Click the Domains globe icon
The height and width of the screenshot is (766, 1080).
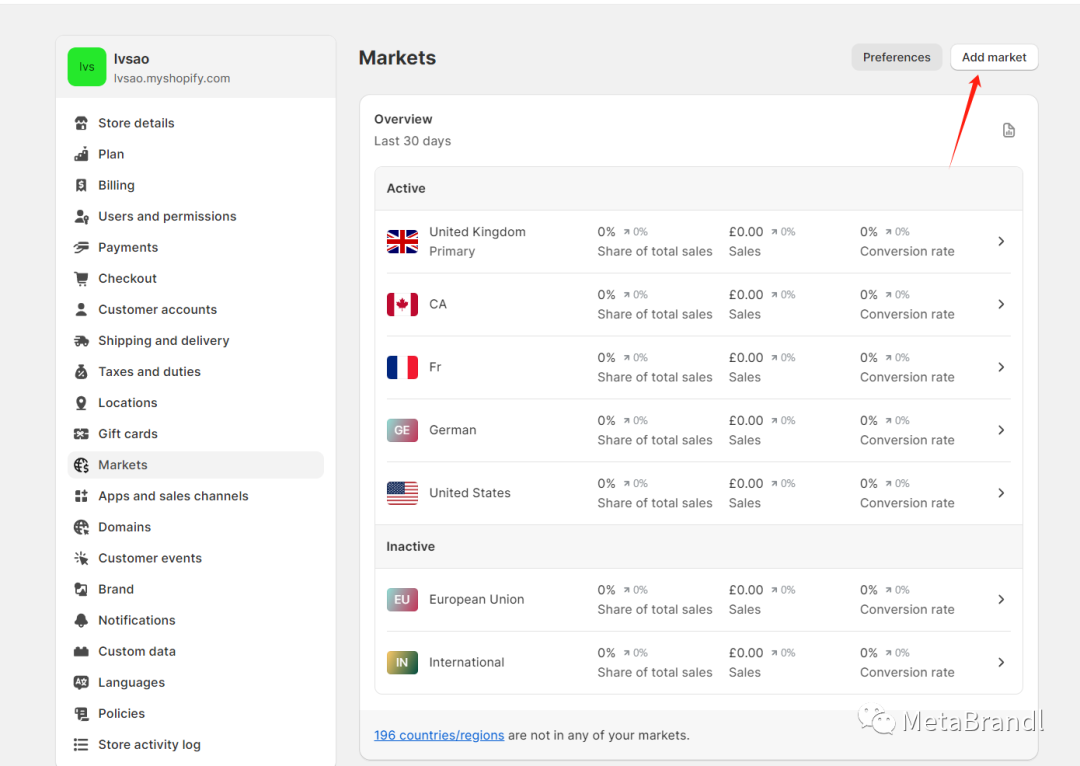81,527
